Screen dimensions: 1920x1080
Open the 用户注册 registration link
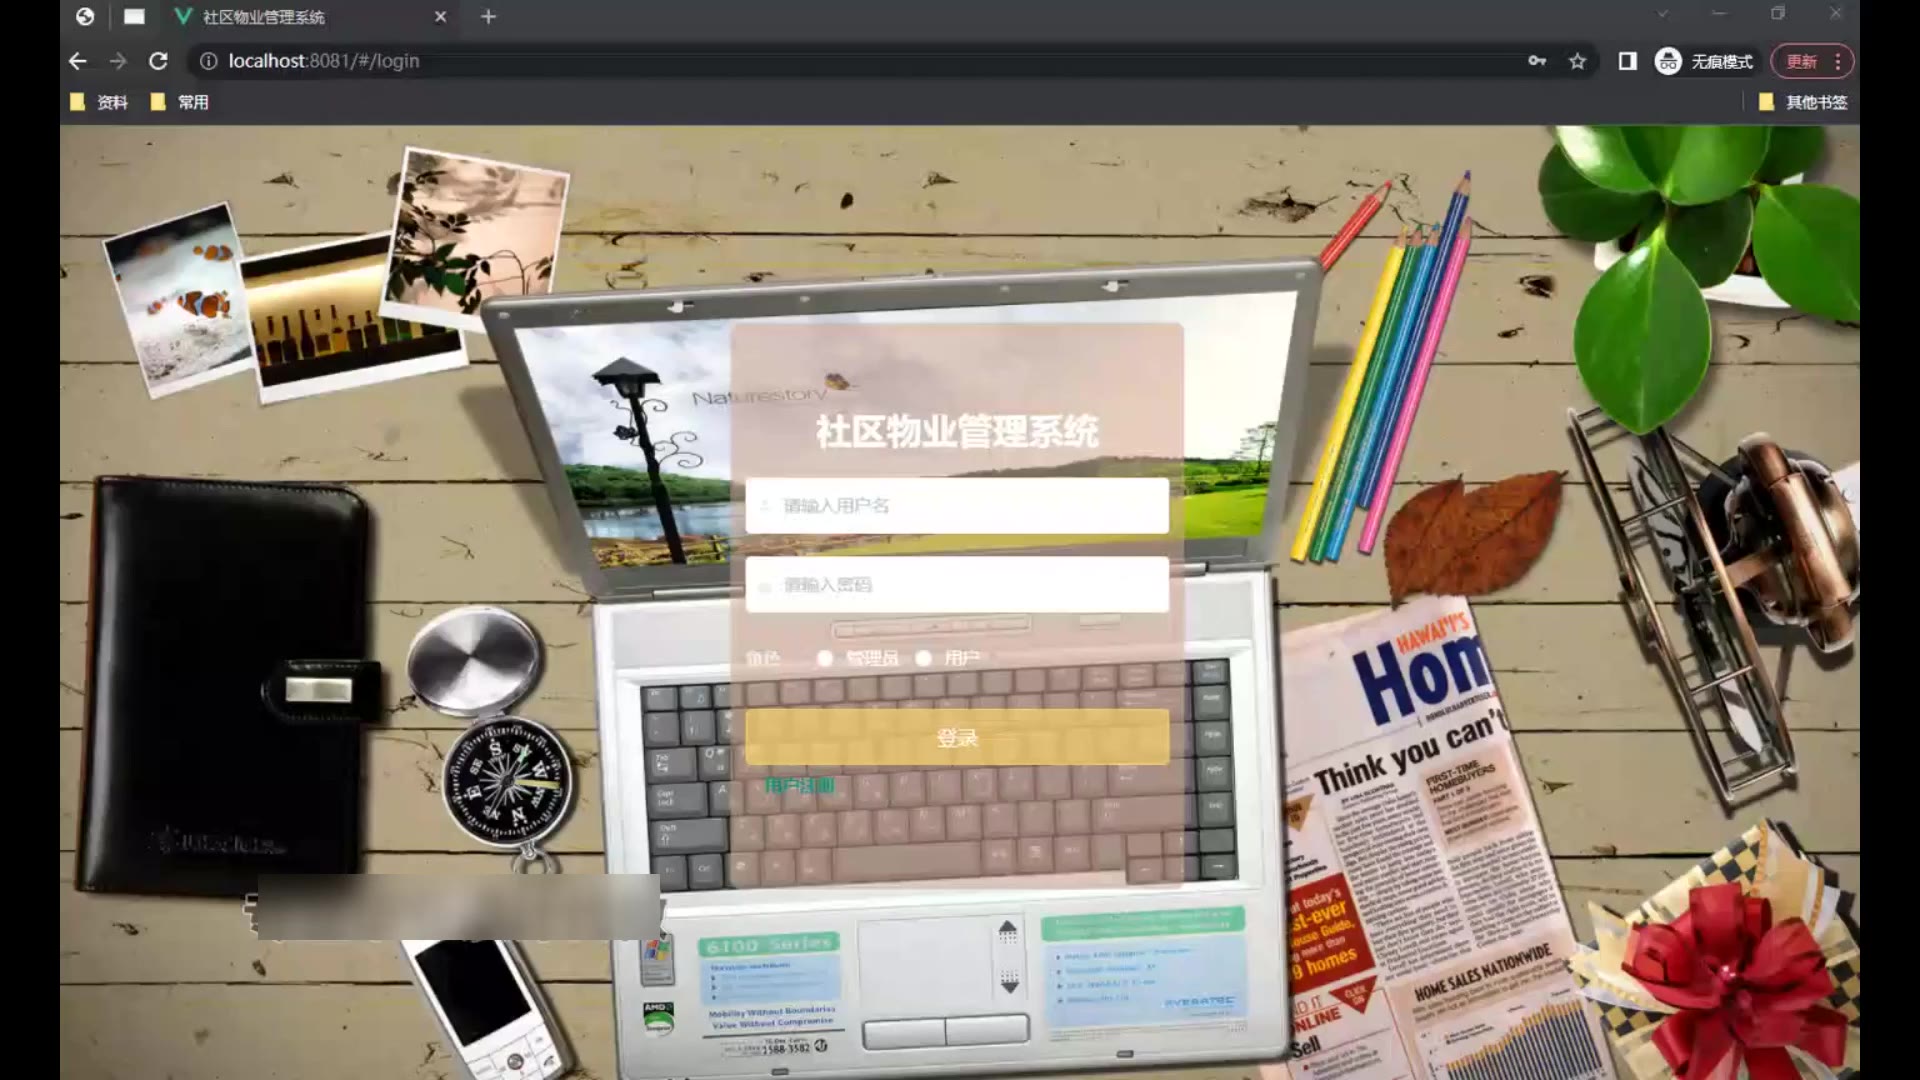798,786
